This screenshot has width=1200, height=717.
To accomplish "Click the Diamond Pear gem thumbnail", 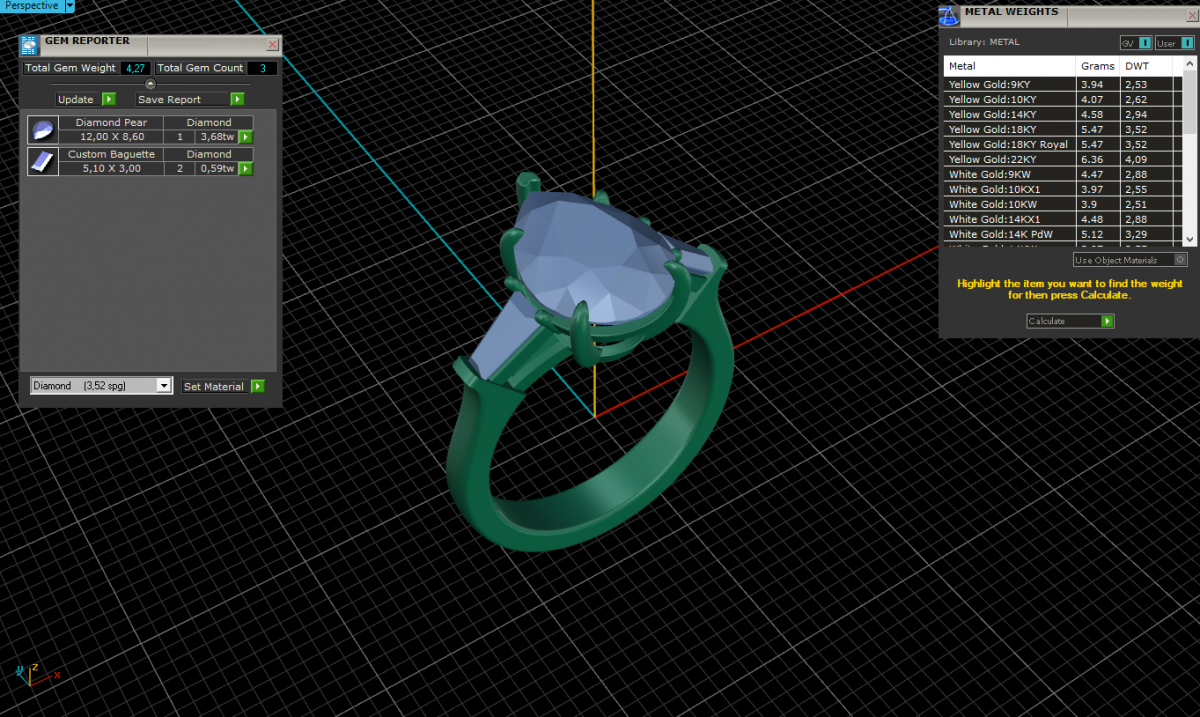I will click(x=42, y=130).
